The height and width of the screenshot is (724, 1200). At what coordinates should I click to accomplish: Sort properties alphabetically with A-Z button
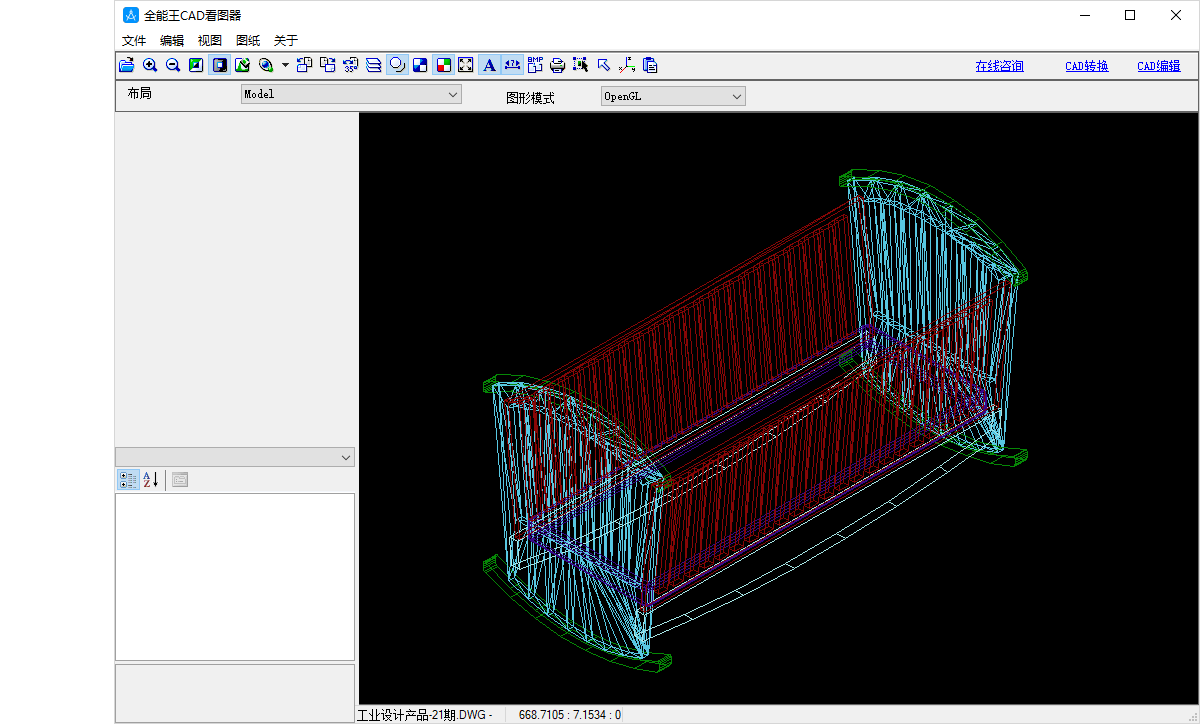[150, 480]
